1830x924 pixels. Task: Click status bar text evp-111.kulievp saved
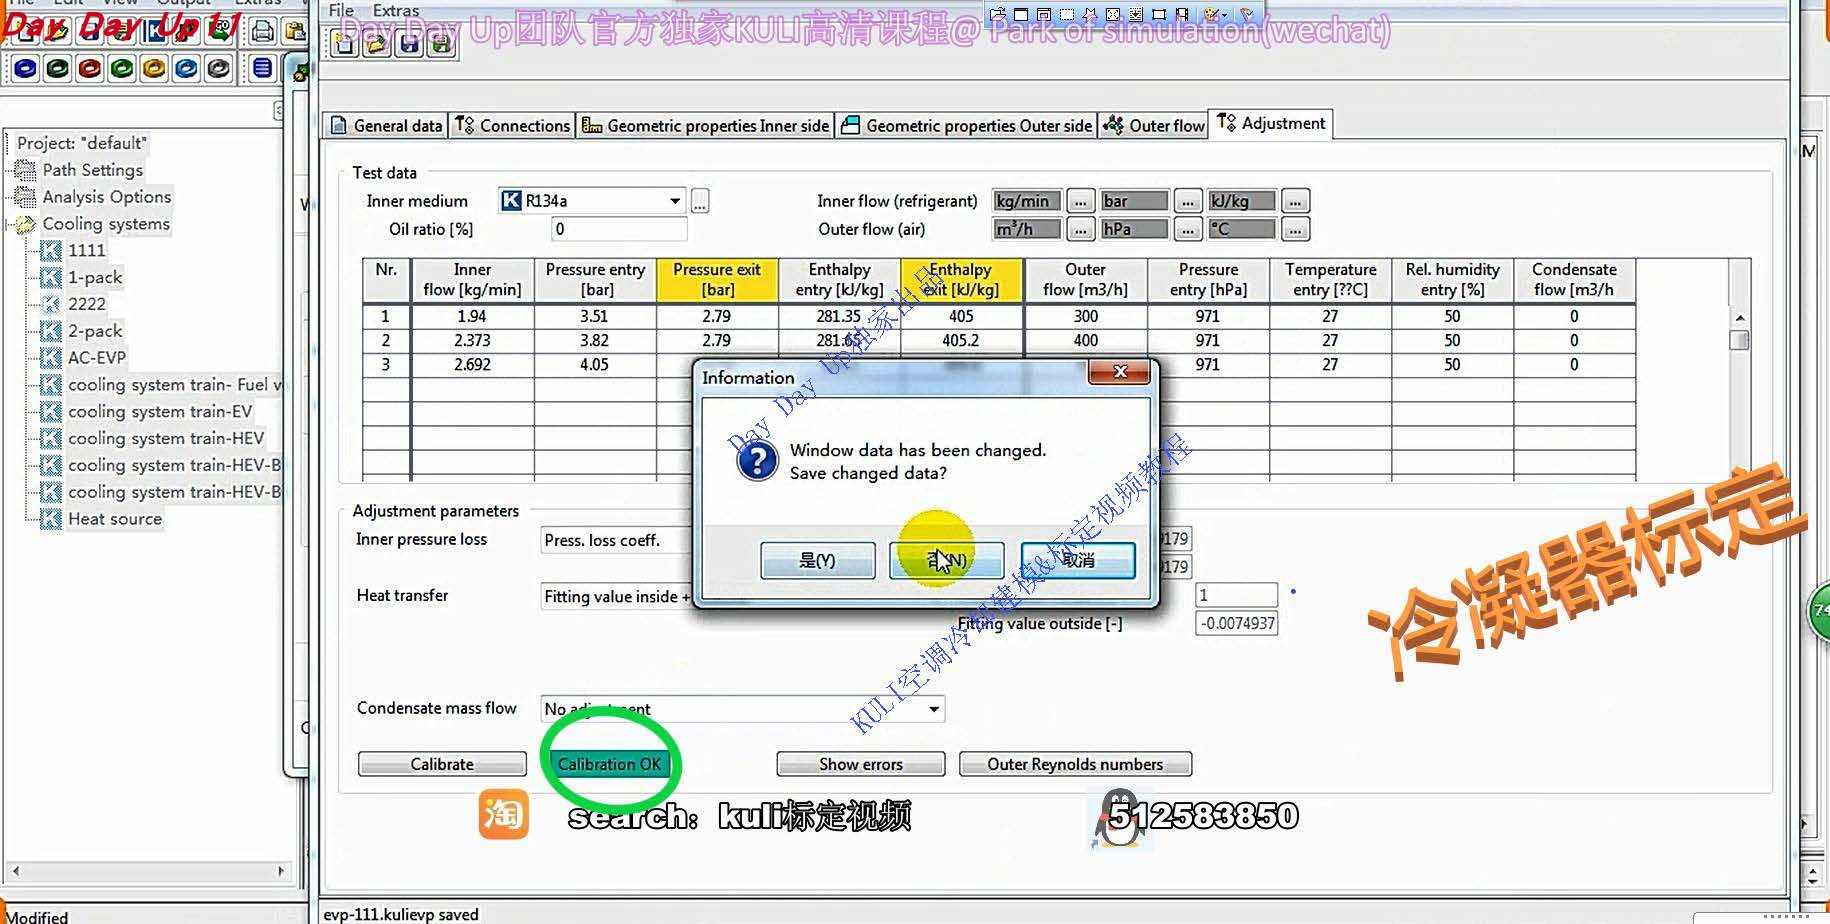click(401, 914)
